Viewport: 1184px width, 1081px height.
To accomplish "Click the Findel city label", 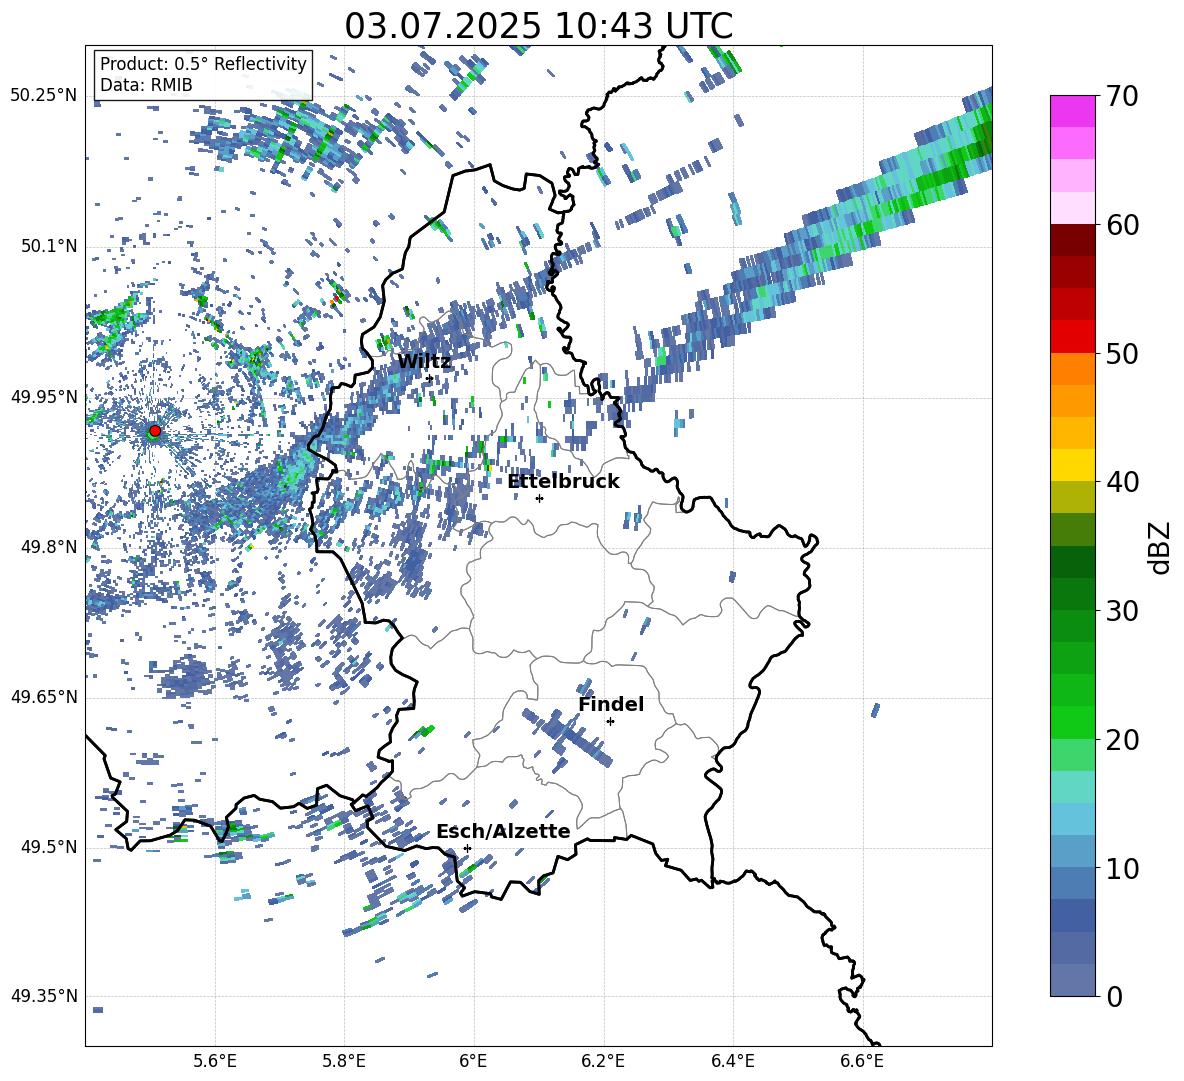I will click(611, 704).
